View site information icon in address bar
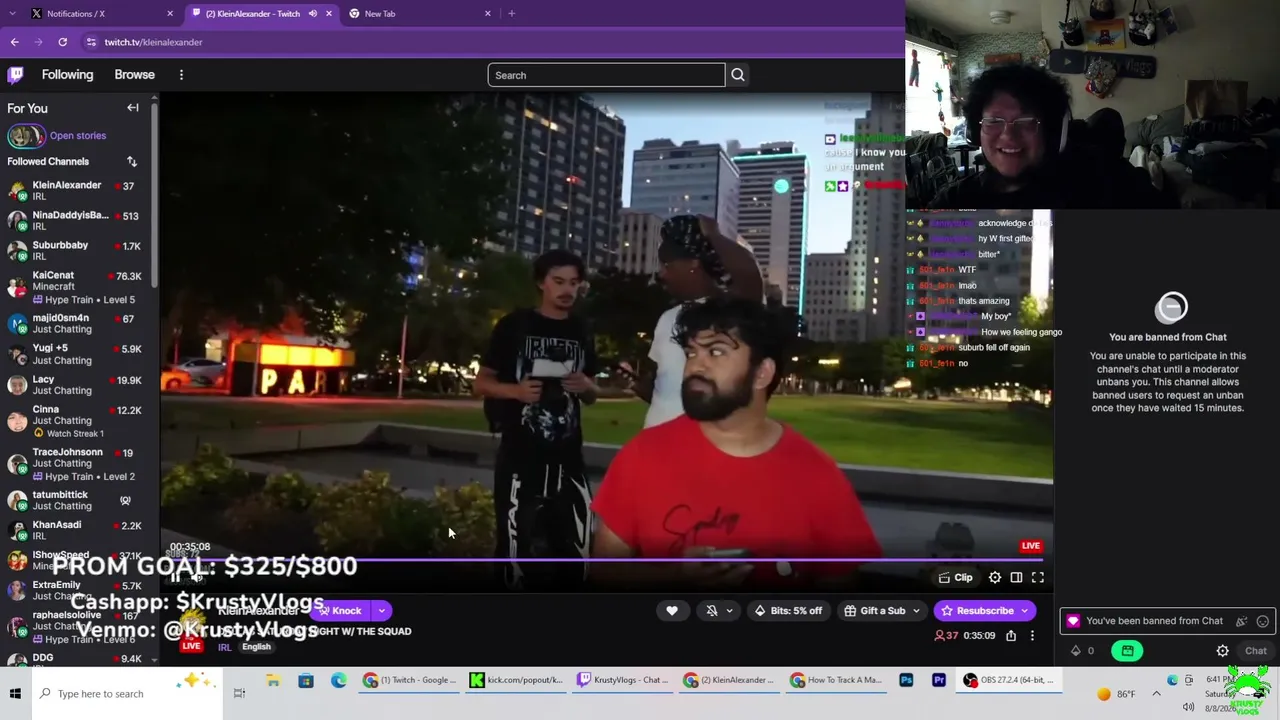1280x720 pixels. [91, 42]
